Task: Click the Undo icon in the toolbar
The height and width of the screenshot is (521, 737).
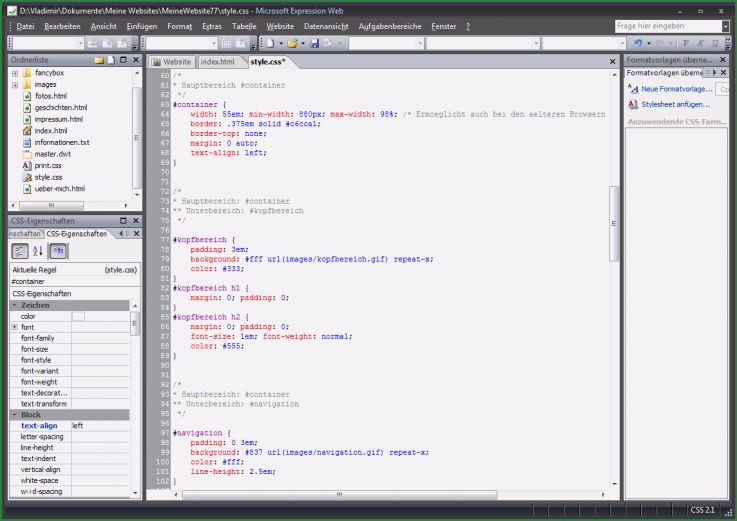Action: 638,44
